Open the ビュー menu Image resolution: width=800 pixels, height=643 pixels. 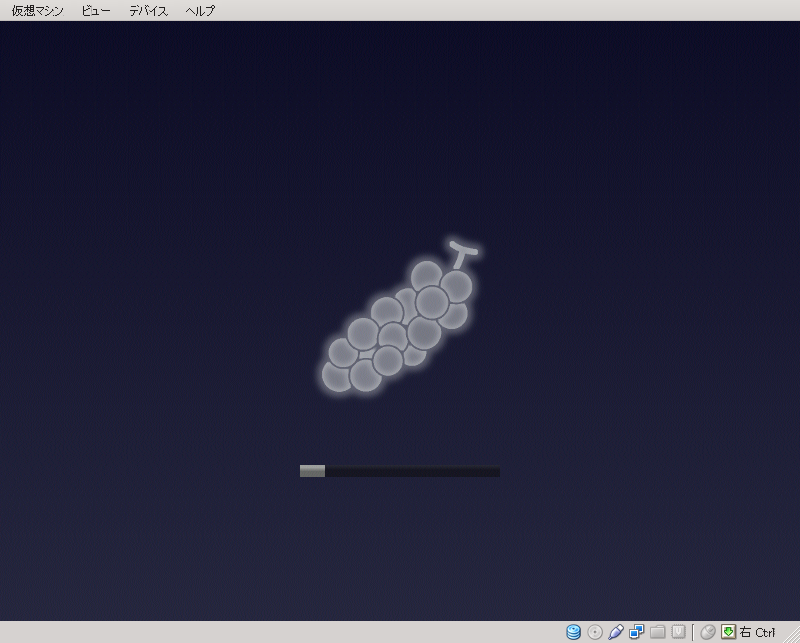(x=96, y=11)
